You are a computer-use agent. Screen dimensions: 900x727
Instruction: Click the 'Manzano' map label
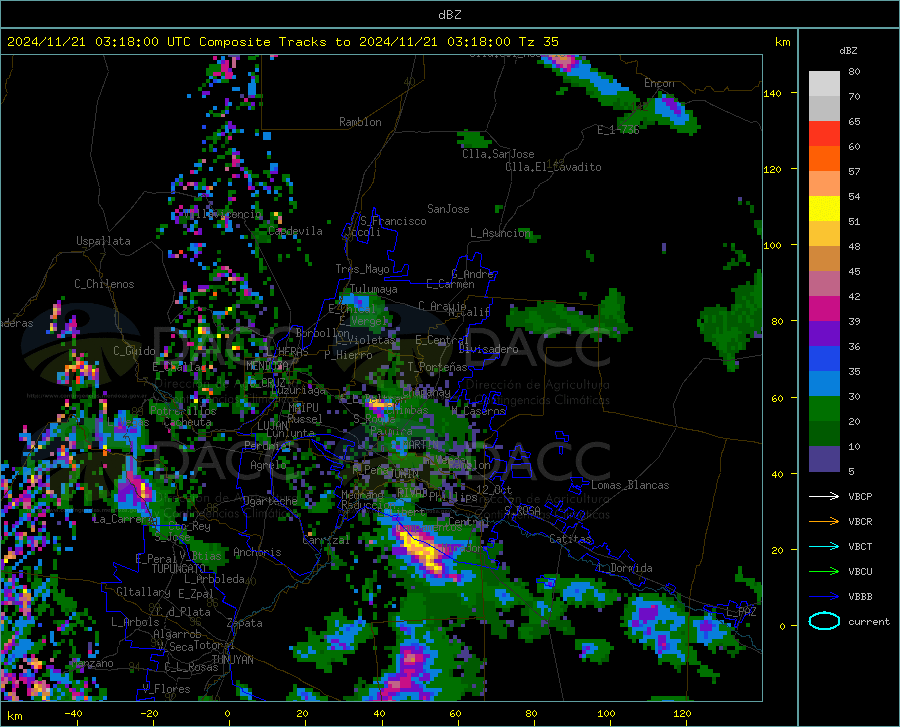92,663
